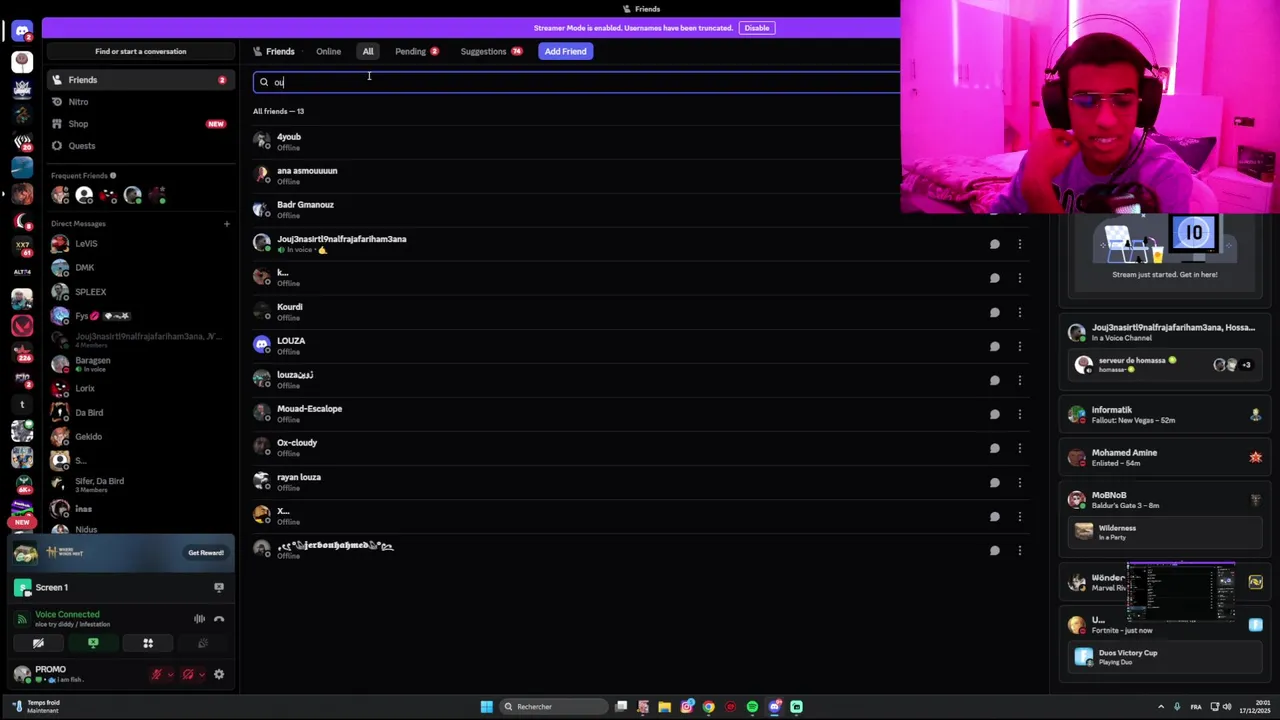The width and height of the screenshot is (1280, 720).
Task: Expand audio output options chevron
Action: tap(201, 675)
